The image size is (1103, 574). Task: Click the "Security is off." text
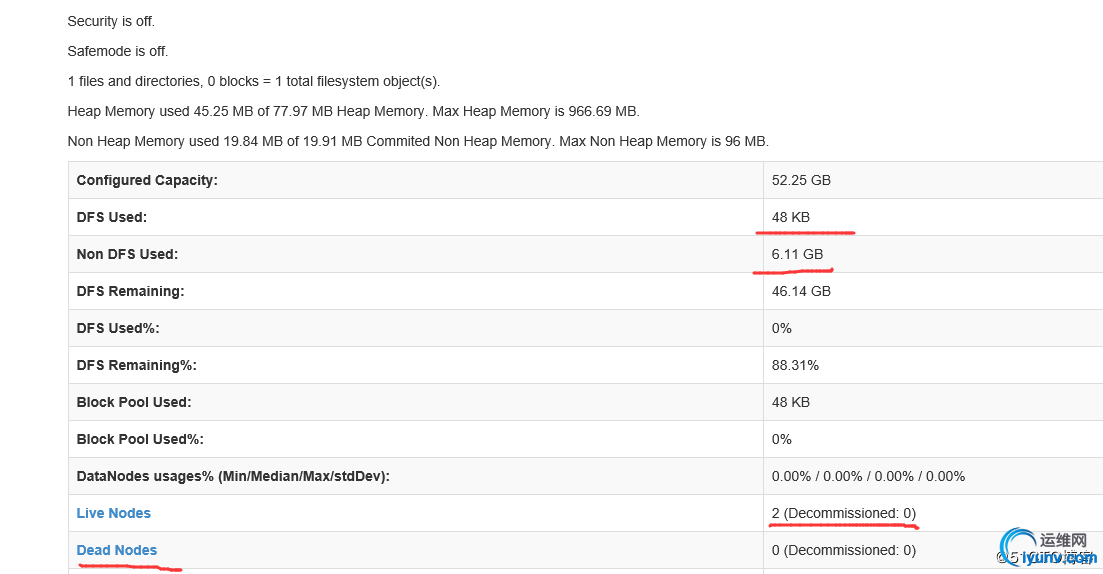click(x=111, y=21)
